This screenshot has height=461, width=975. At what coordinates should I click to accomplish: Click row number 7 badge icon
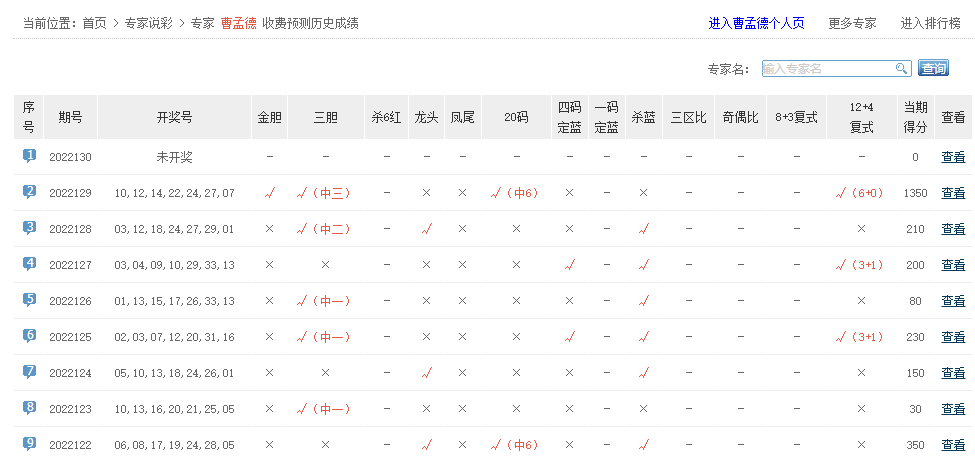click(29, 372)
